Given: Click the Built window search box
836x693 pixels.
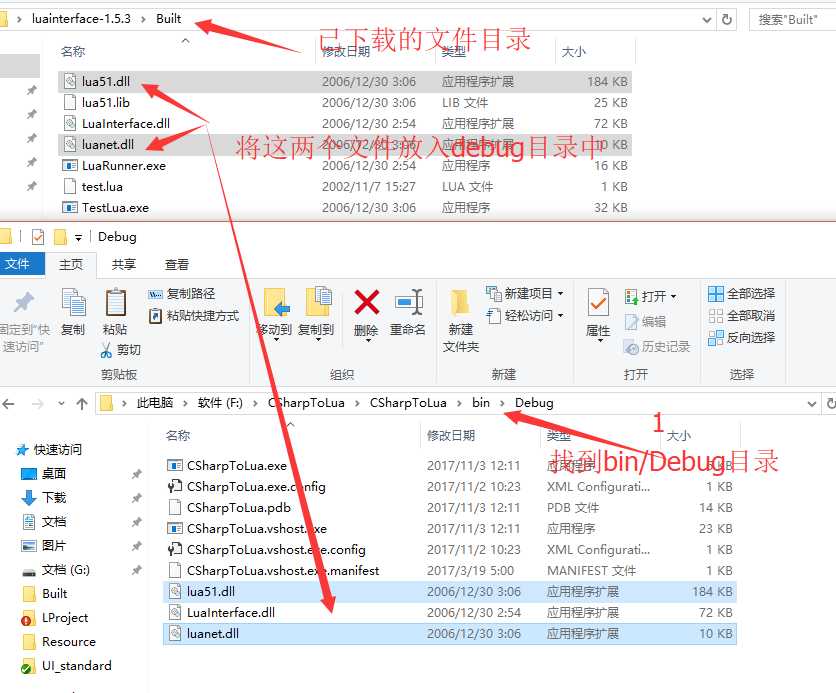Looking at the screenshot, I should coord(792,20).
